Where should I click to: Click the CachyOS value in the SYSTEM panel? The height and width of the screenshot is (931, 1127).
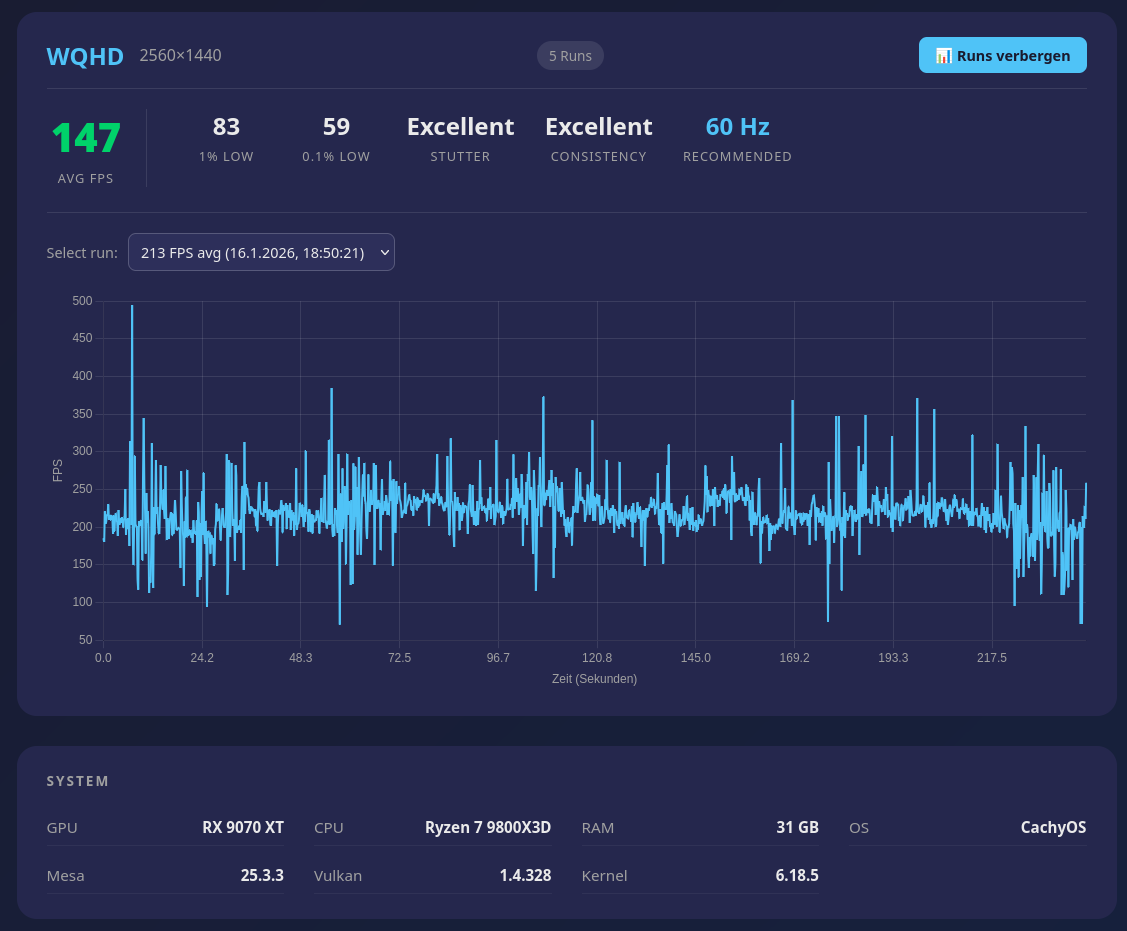tap(1053, 827)
